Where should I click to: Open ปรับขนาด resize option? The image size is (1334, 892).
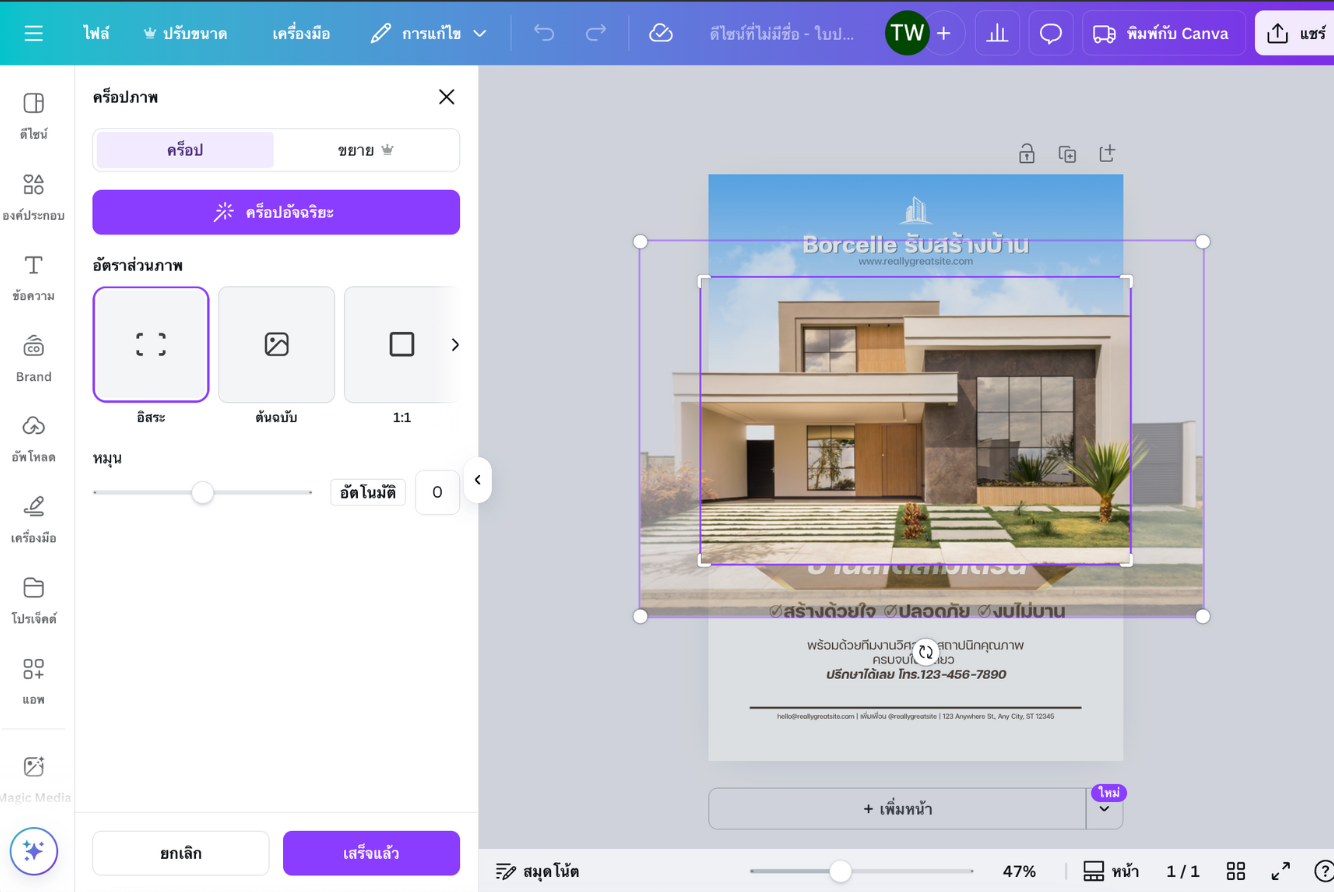tap(185, 33)
